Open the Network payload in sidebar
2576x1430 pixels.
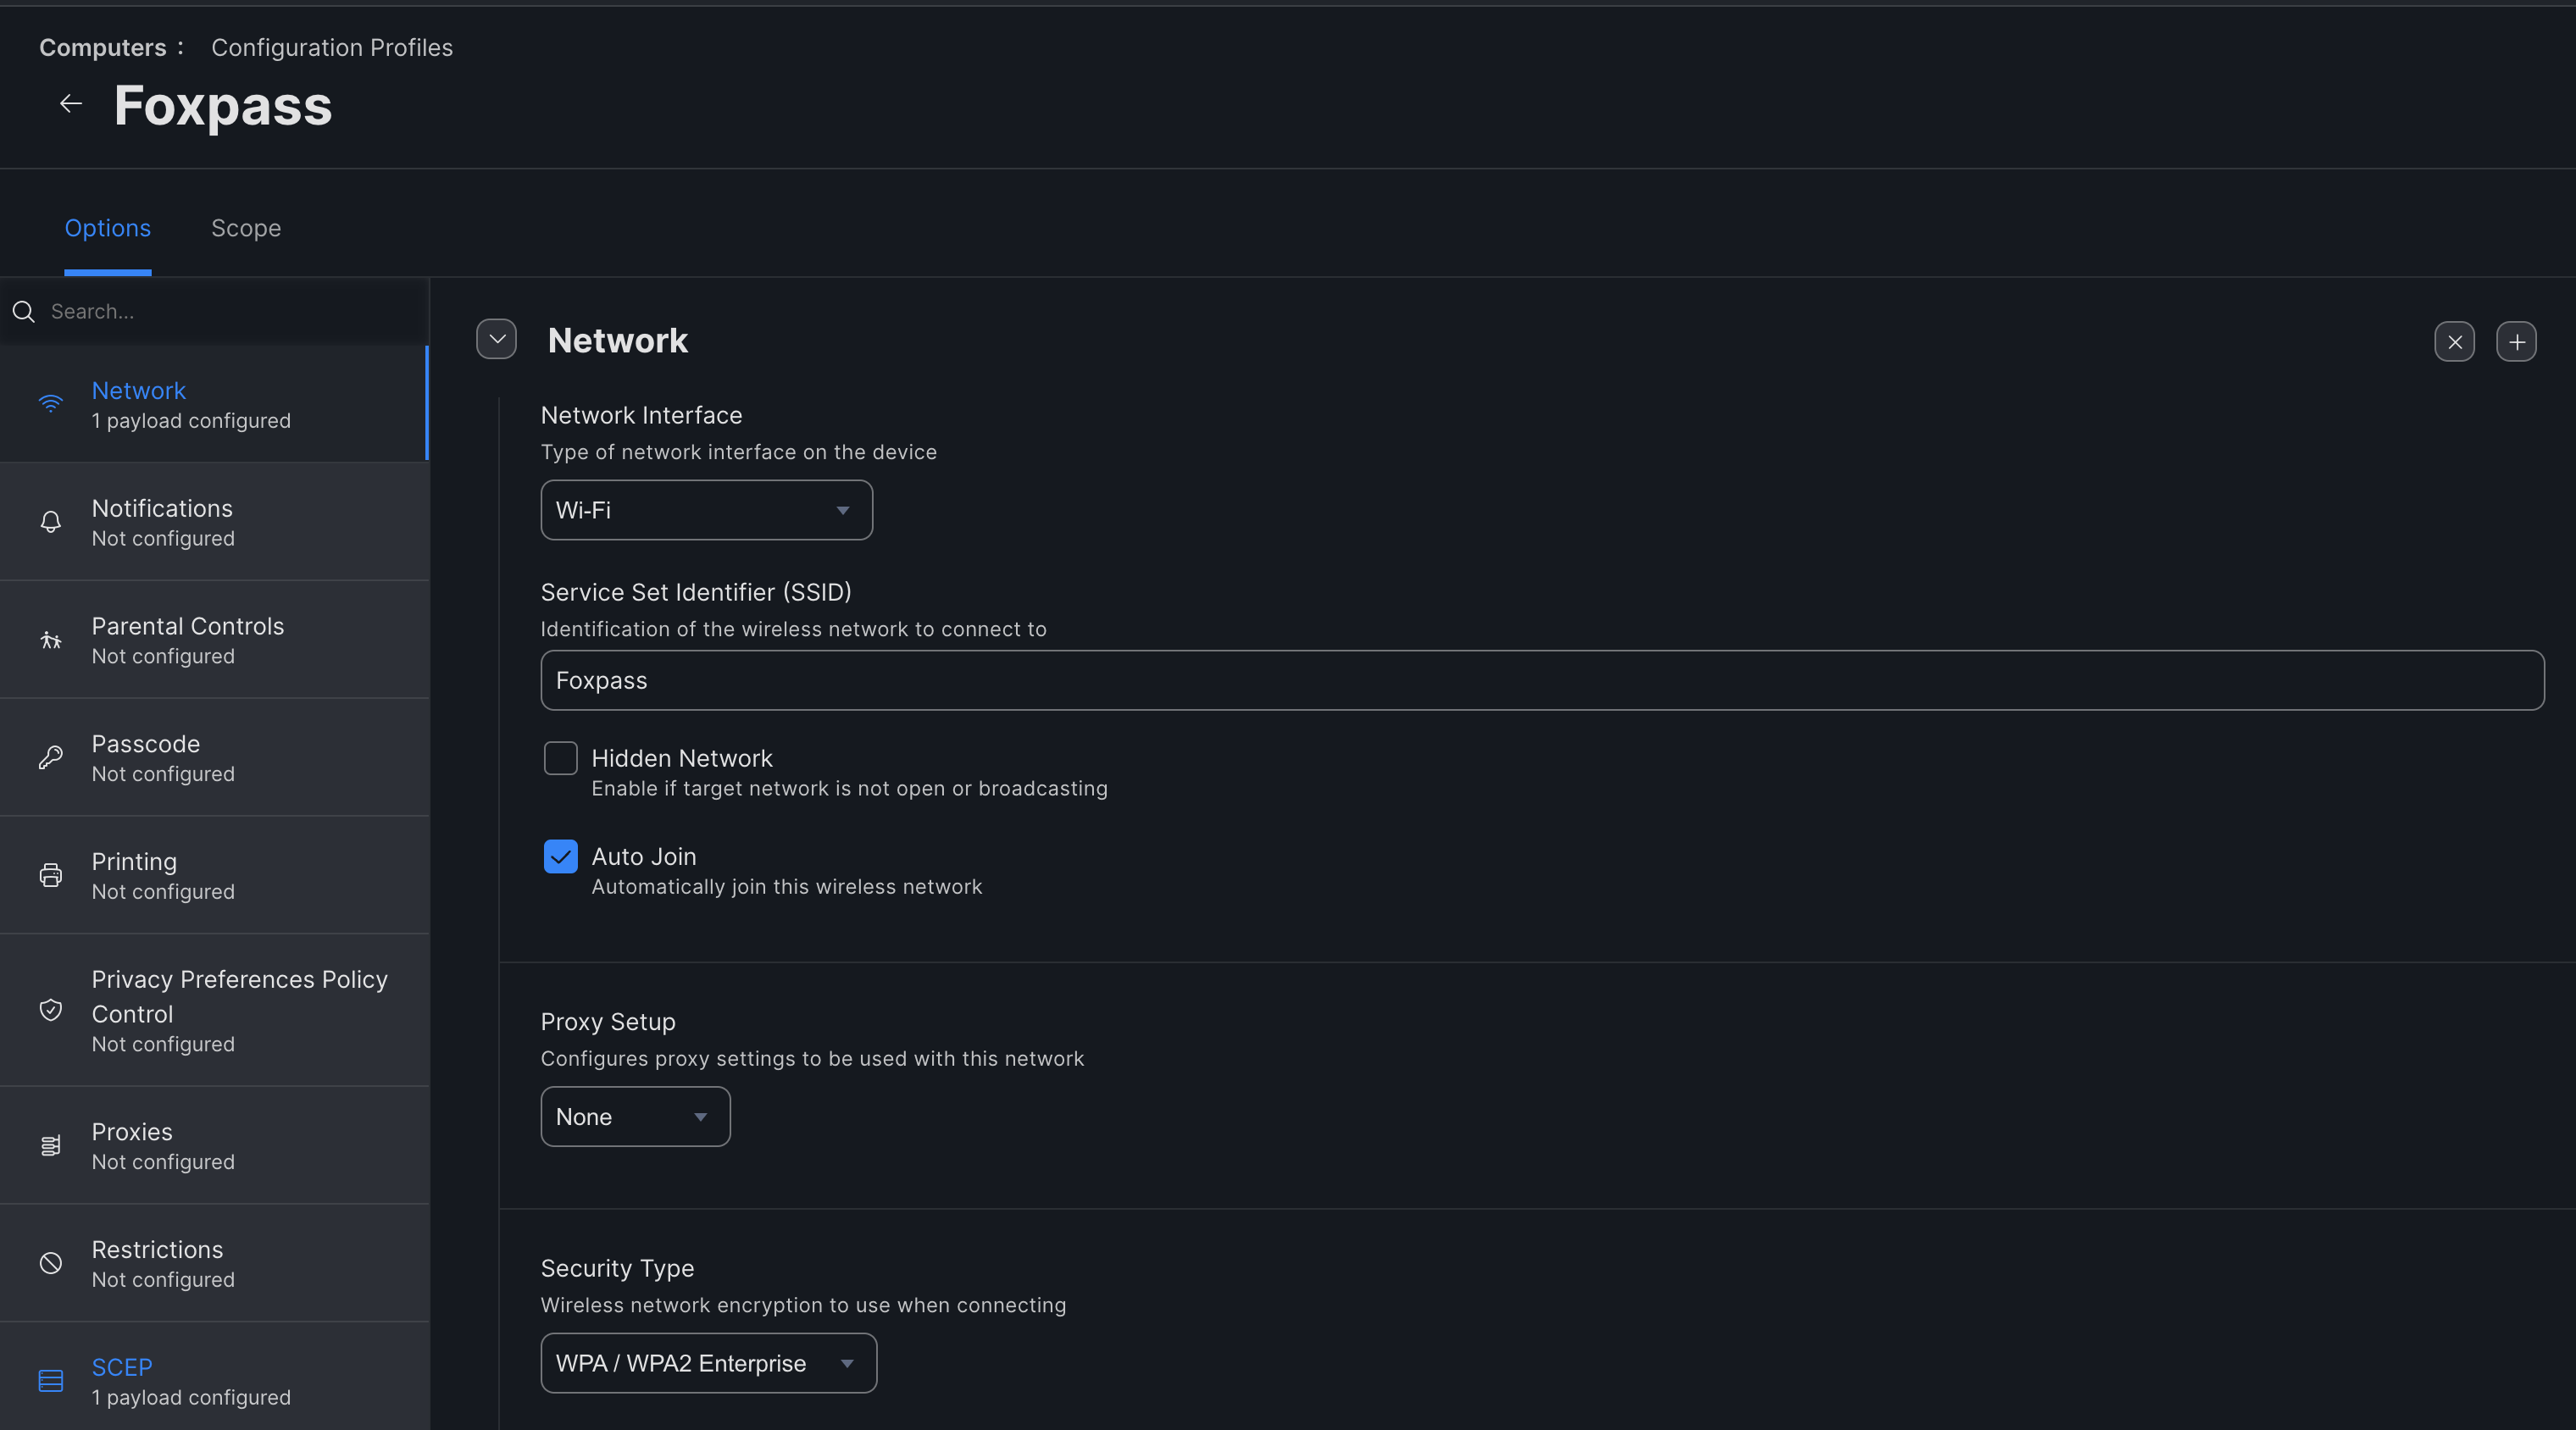pos(214,404)
